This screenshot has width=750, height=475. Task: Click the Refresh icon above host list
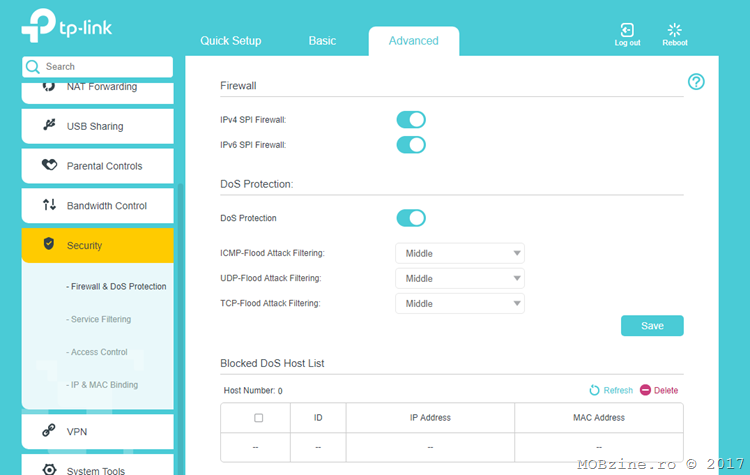pyautogui.click(x=595, y=390)
